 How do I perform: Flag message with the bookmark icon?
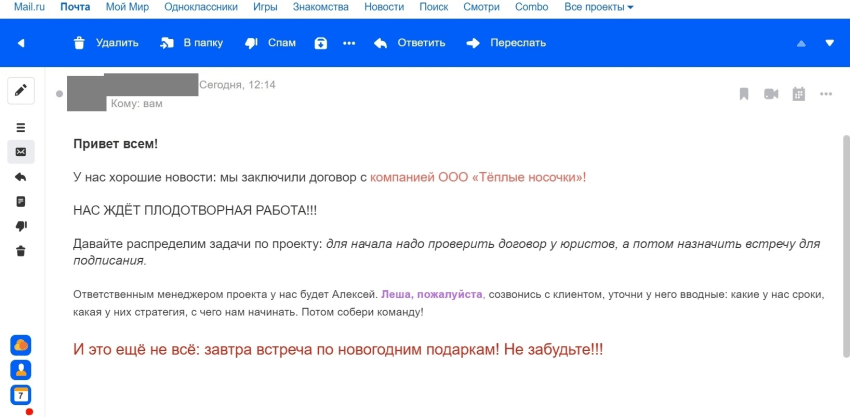(744, 94)
